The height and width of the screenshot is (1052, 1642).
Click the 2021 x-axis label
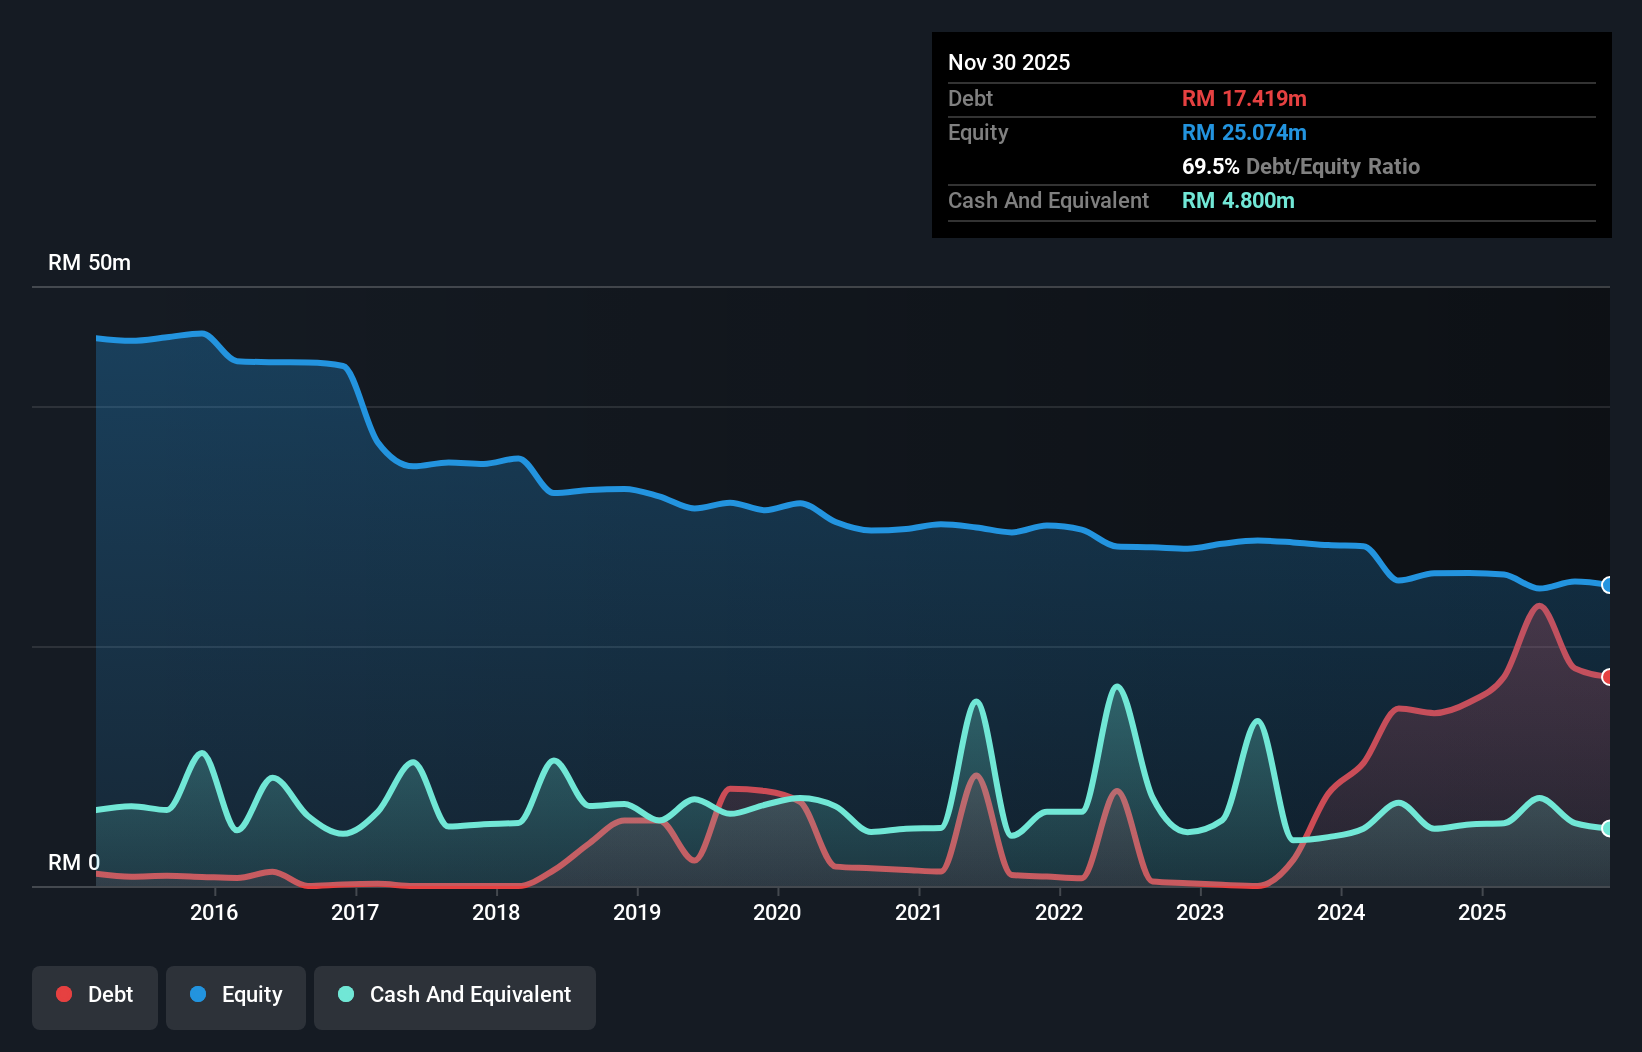pyautogui.click(x=918, y=912)
